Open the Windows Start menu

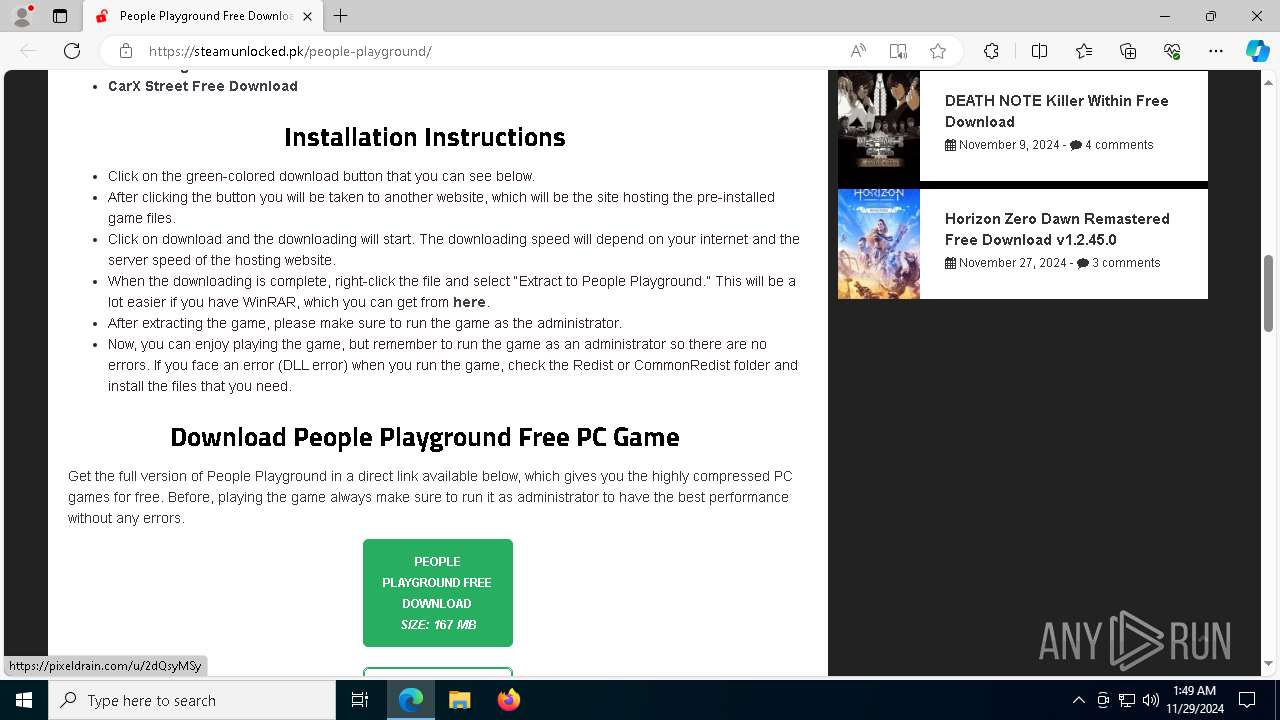24,700
